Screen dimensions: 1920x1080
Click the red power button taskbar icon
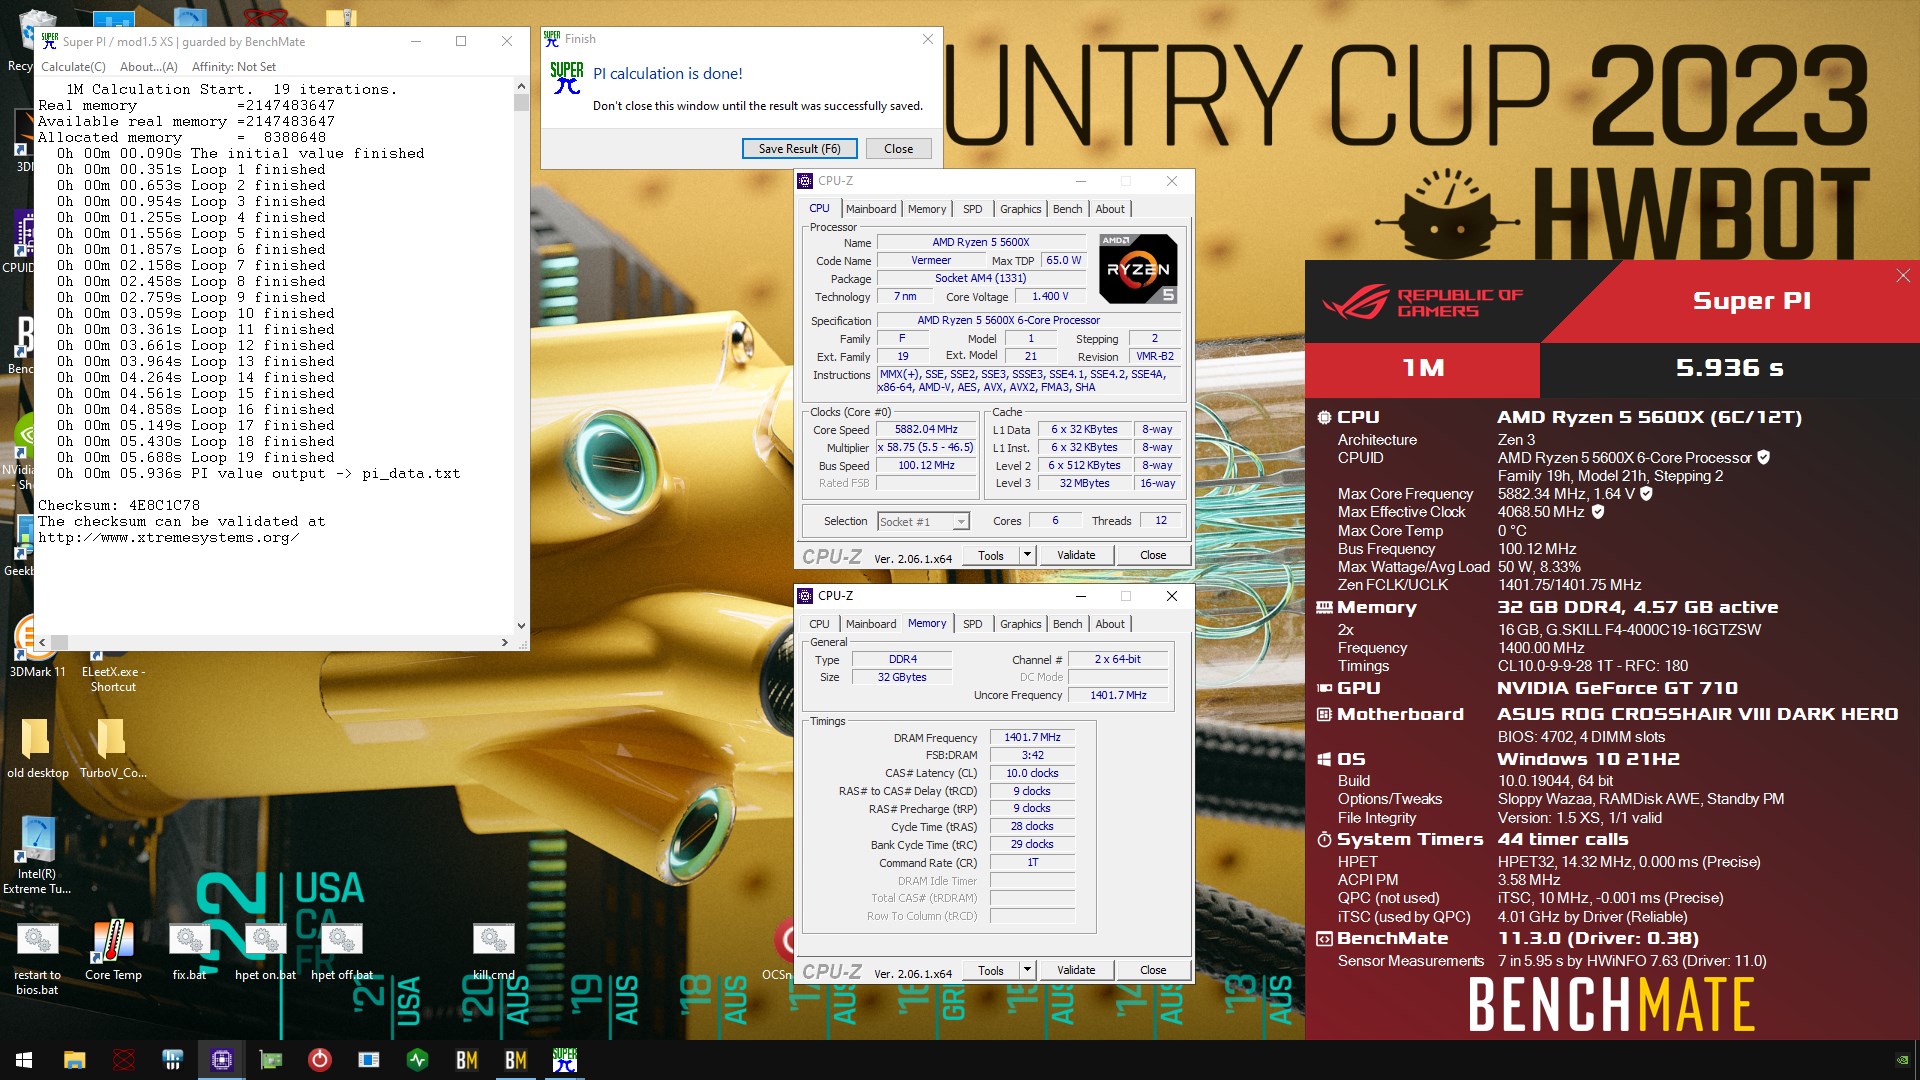[x=320, y=1060]
